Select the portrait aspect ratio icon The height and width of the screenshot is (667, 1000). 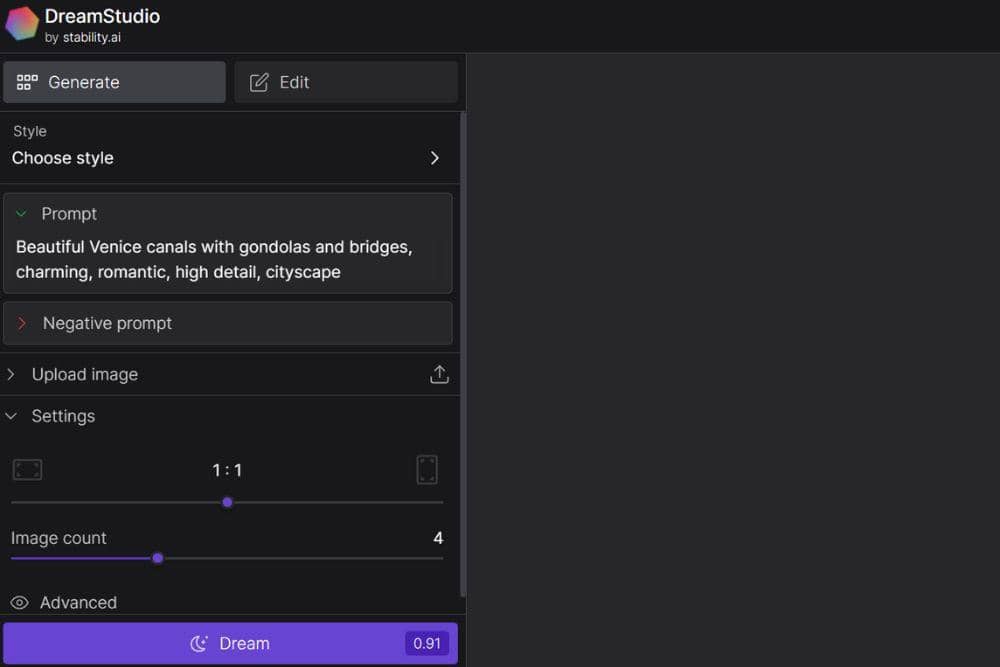tap(427, 469)
